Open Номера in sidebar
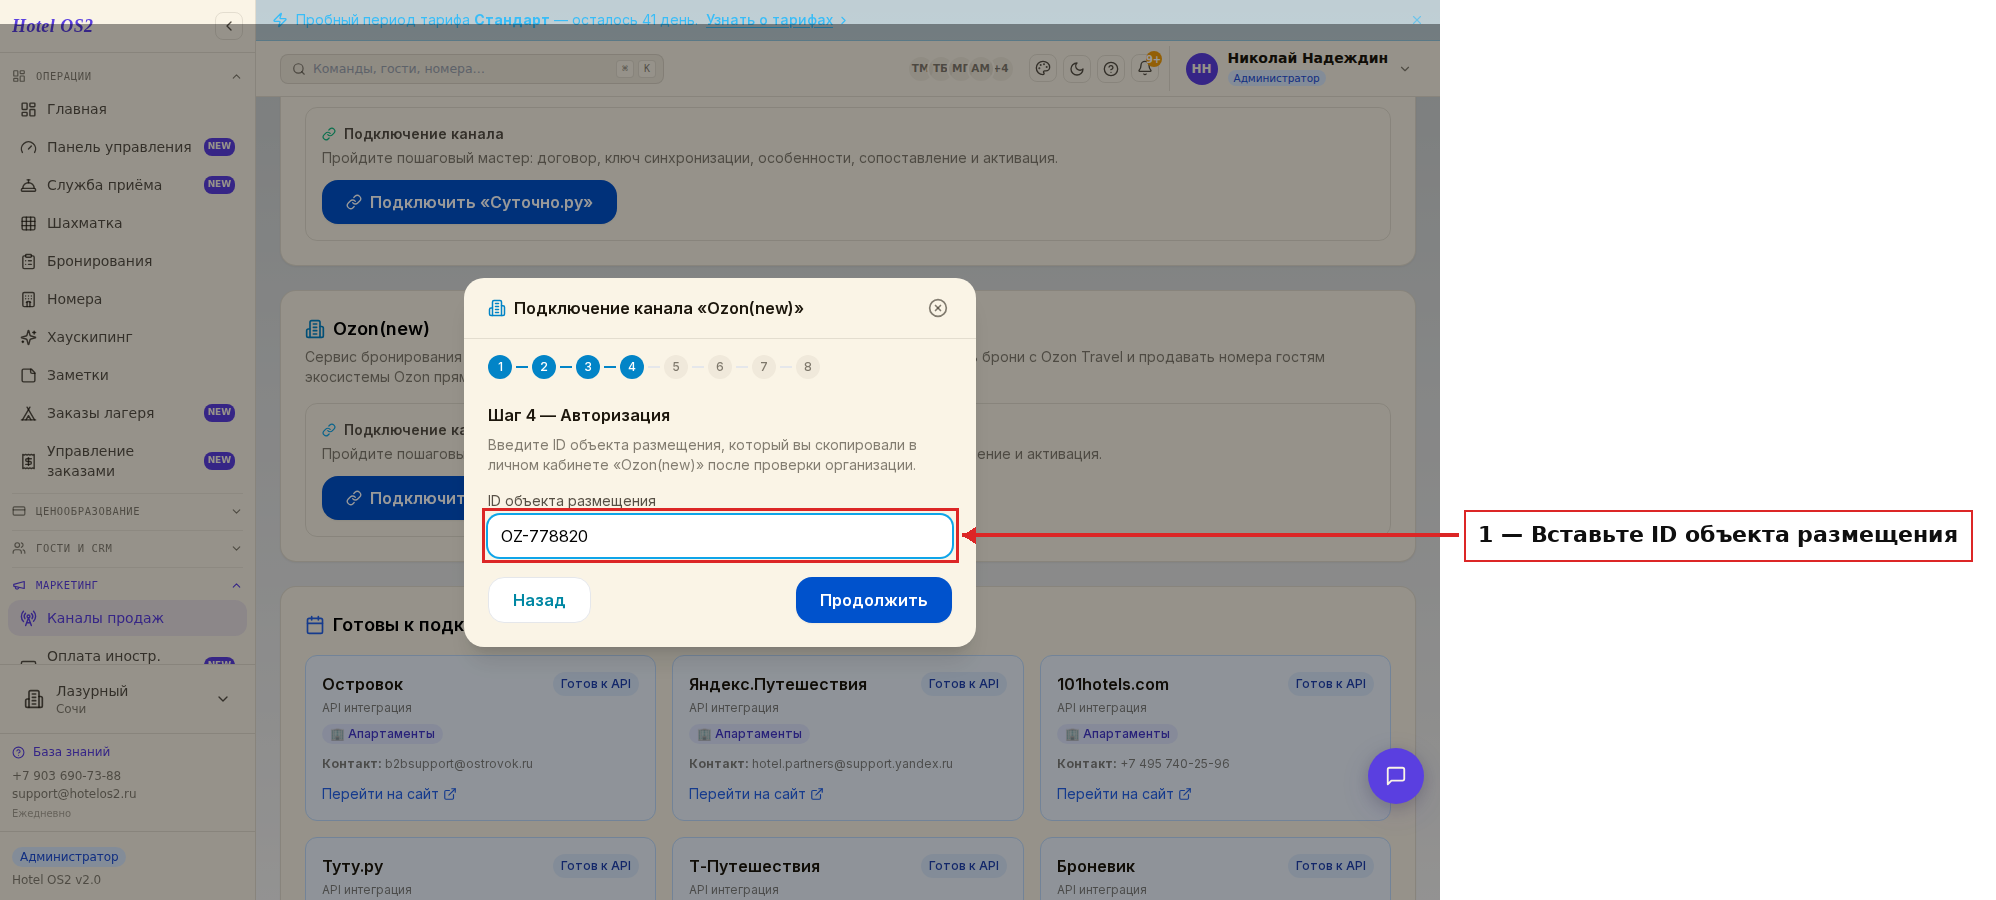Screen dimensions: 1996x900 pyautogui.click(x=127, y=299)
